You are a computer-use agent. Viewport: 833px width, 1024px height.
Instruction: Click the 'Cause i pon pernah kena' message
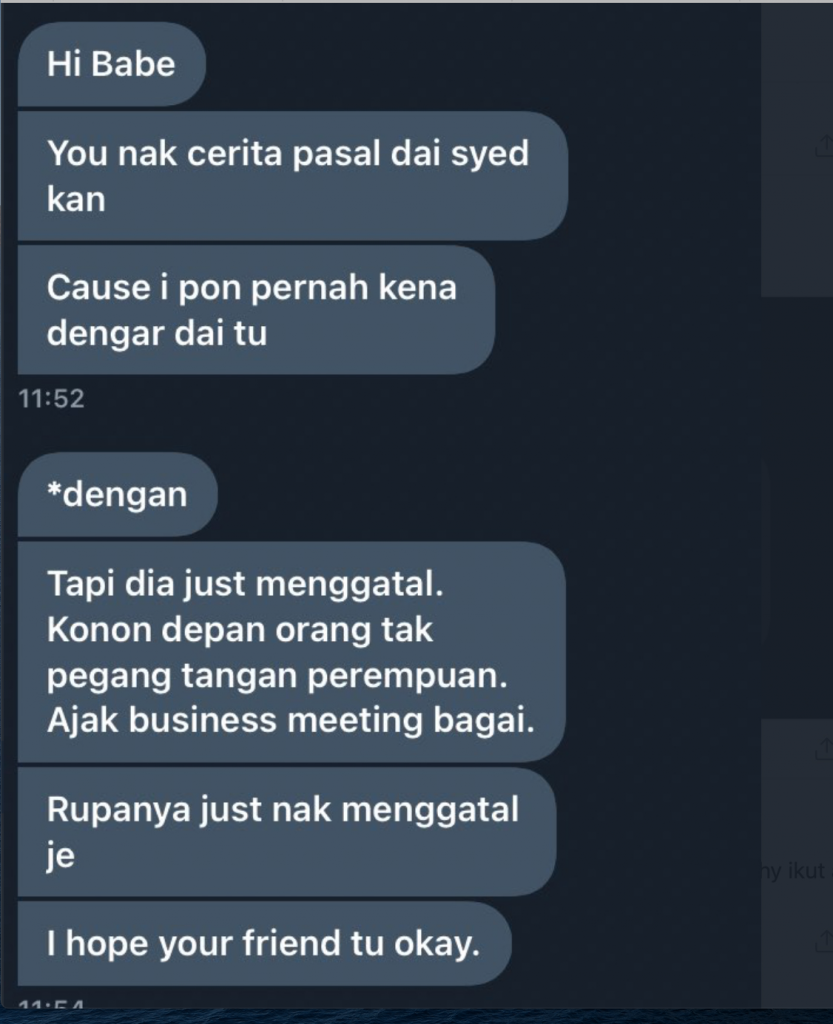256,310
